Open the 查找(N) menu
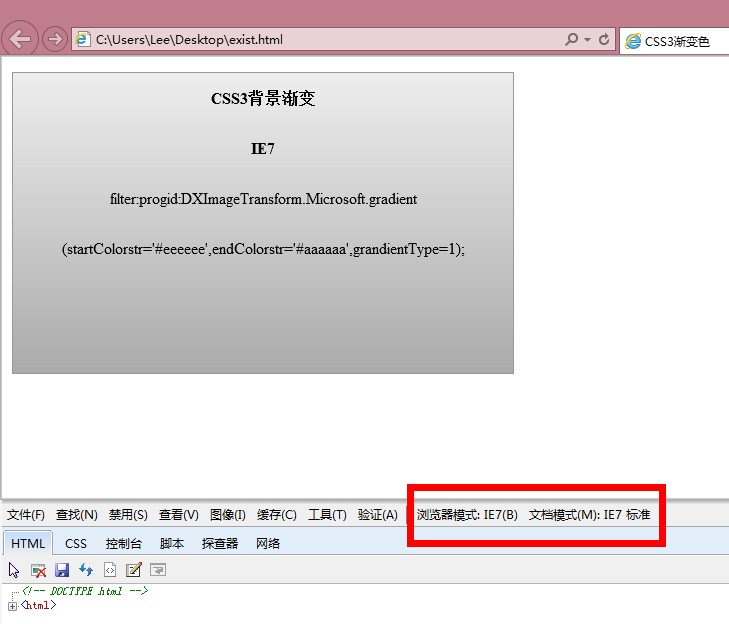The height and width of the screenshot is (624, 729). [x=77, y=515]
